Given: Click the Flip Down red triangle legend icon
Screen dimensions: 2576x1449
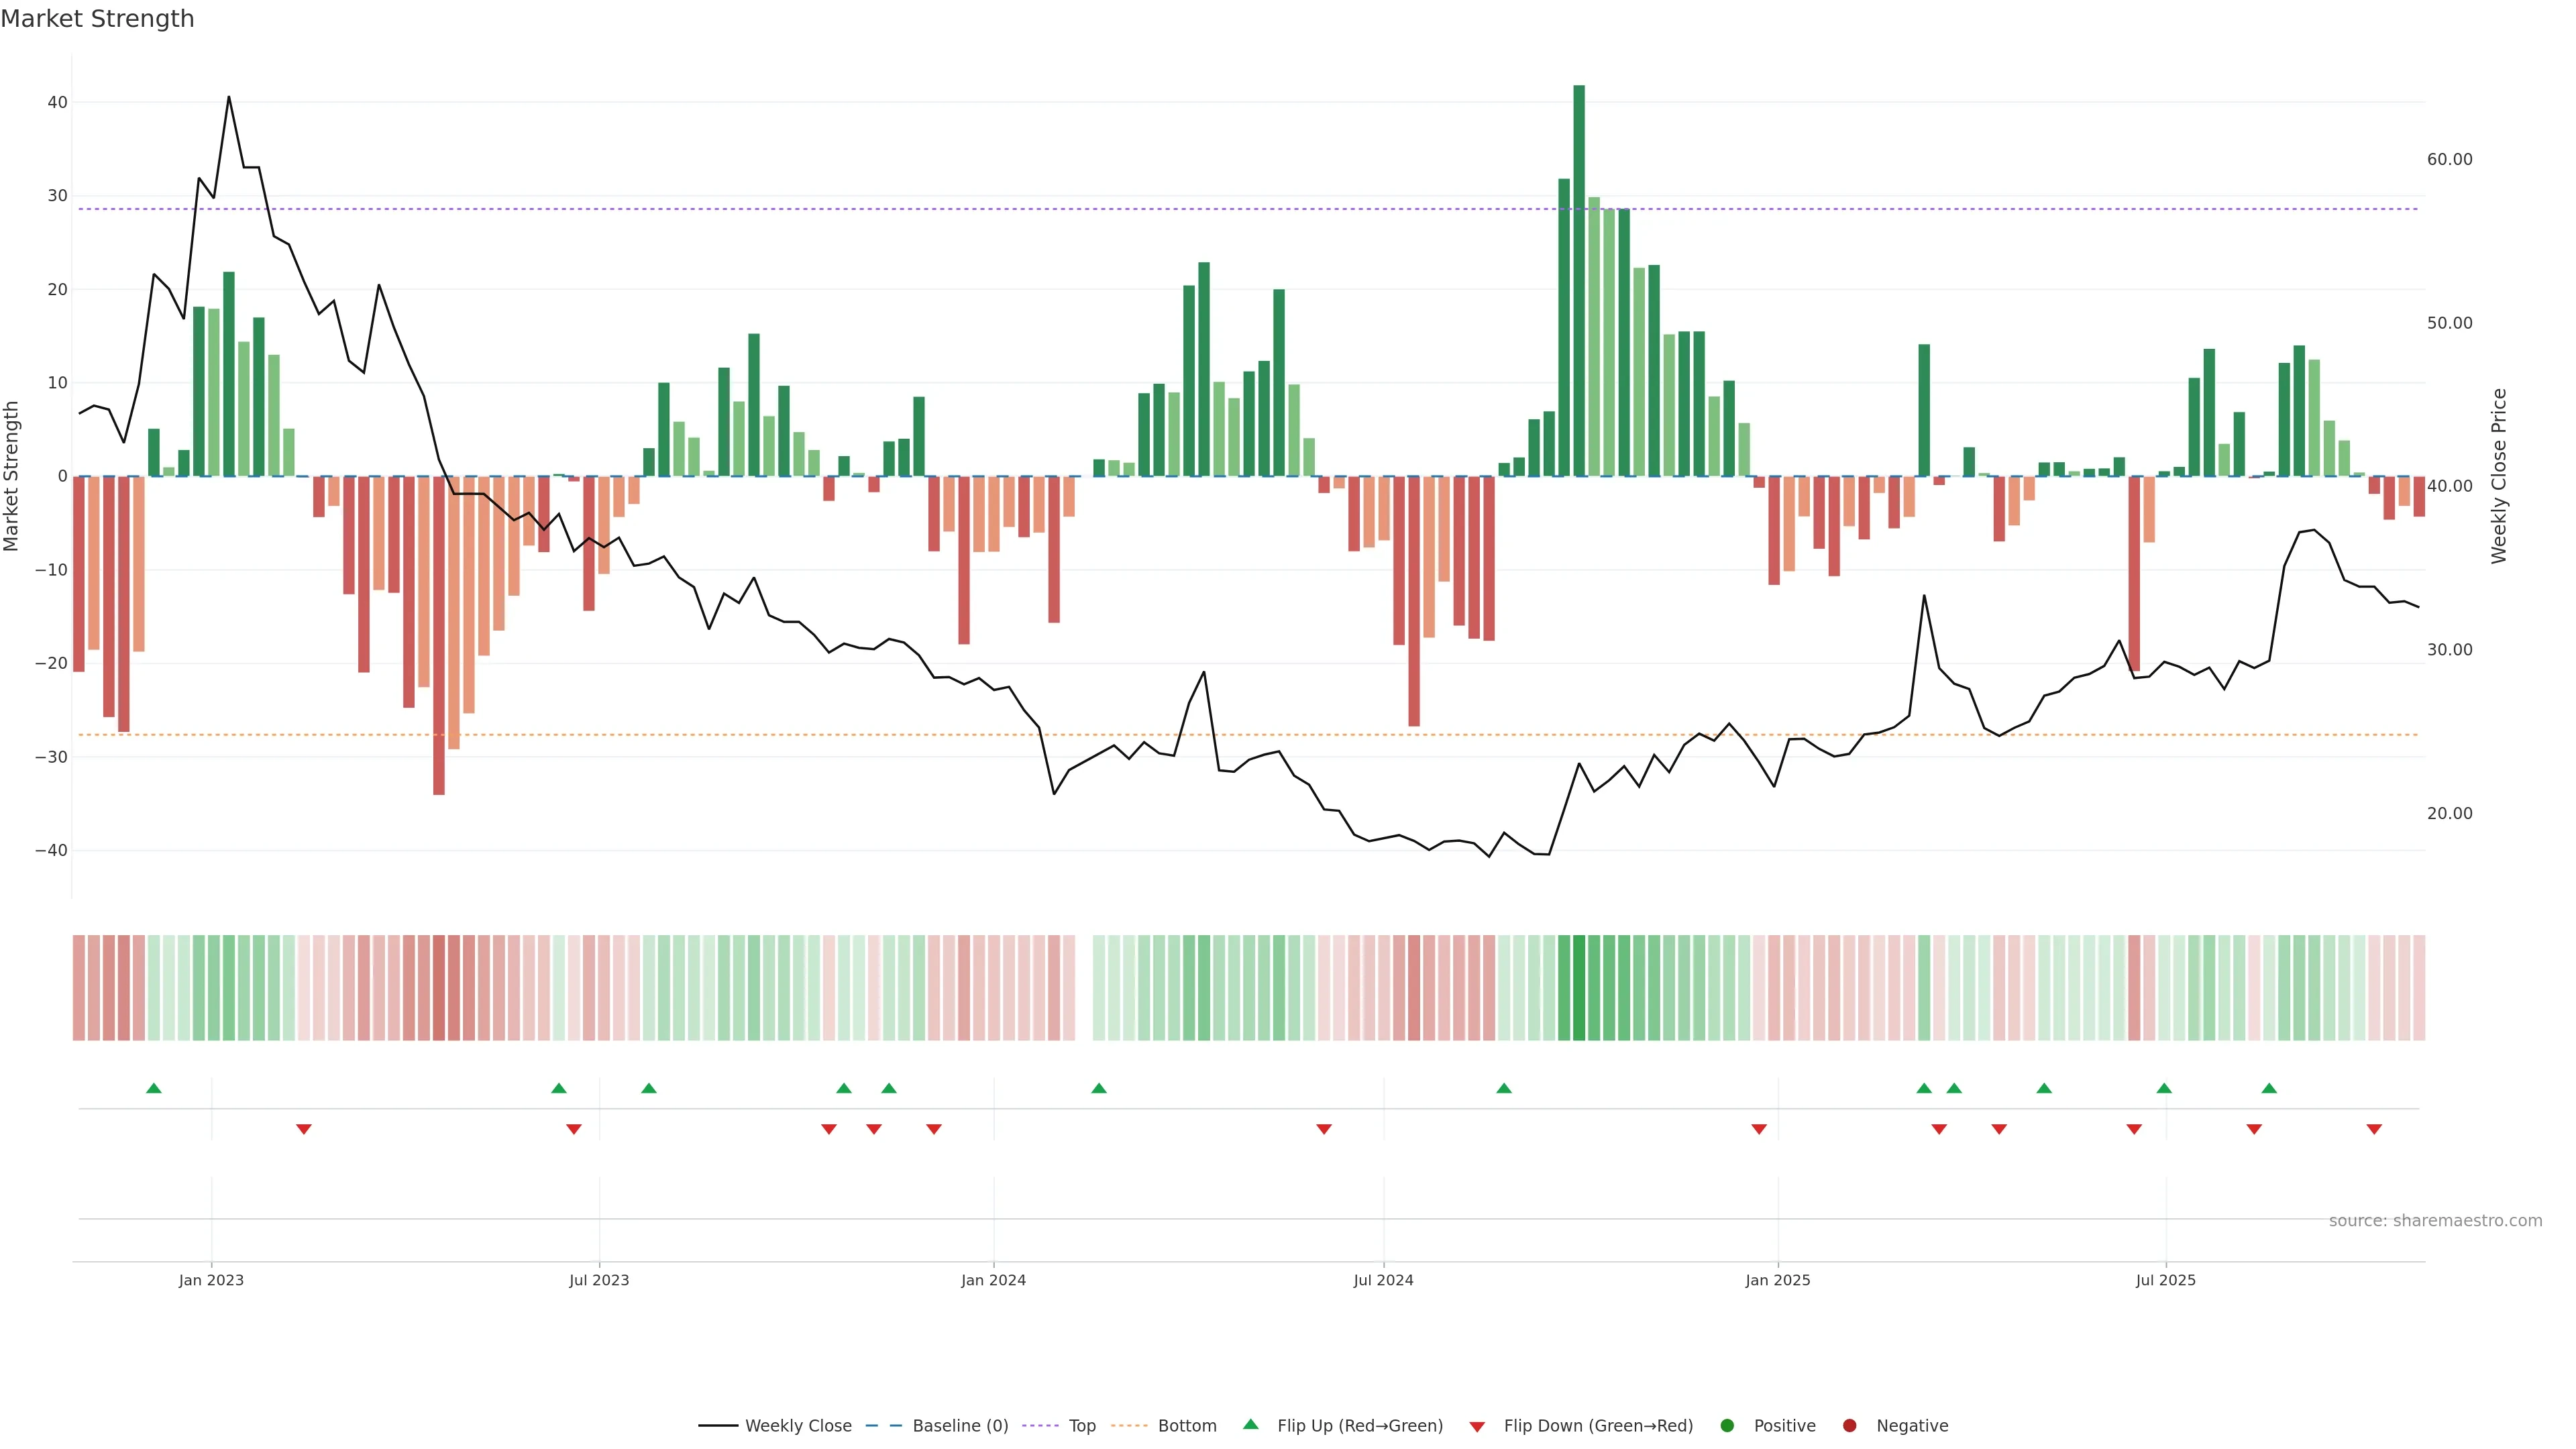Looking at the screenshot, I should 1477,1427.
